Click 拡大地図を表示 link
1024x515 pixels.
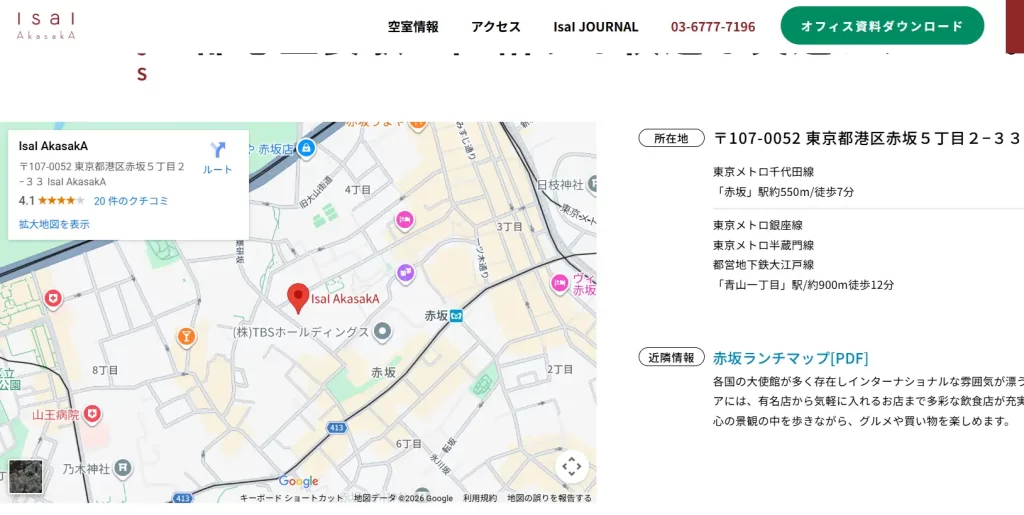pyautogui.click(x=54, y=225)
